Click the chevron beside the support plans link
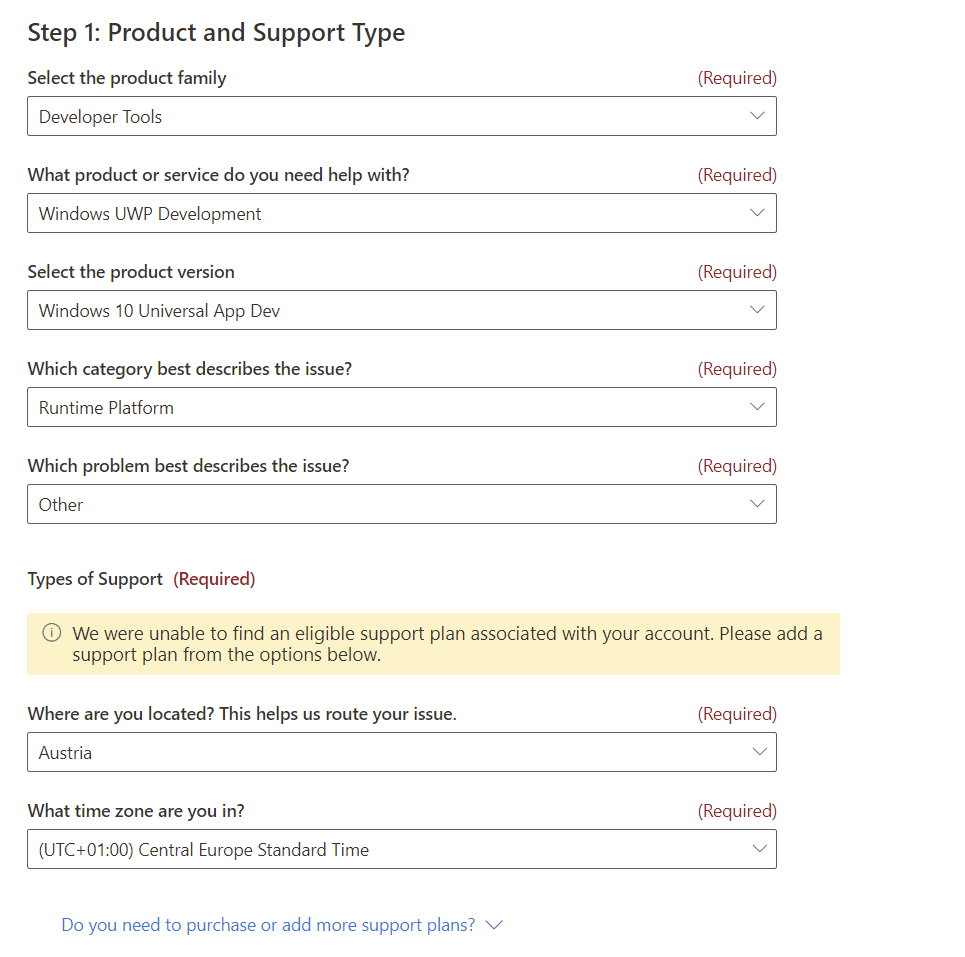Image resolution: width=965 pixels, height=957 pixels. point(494,925)
